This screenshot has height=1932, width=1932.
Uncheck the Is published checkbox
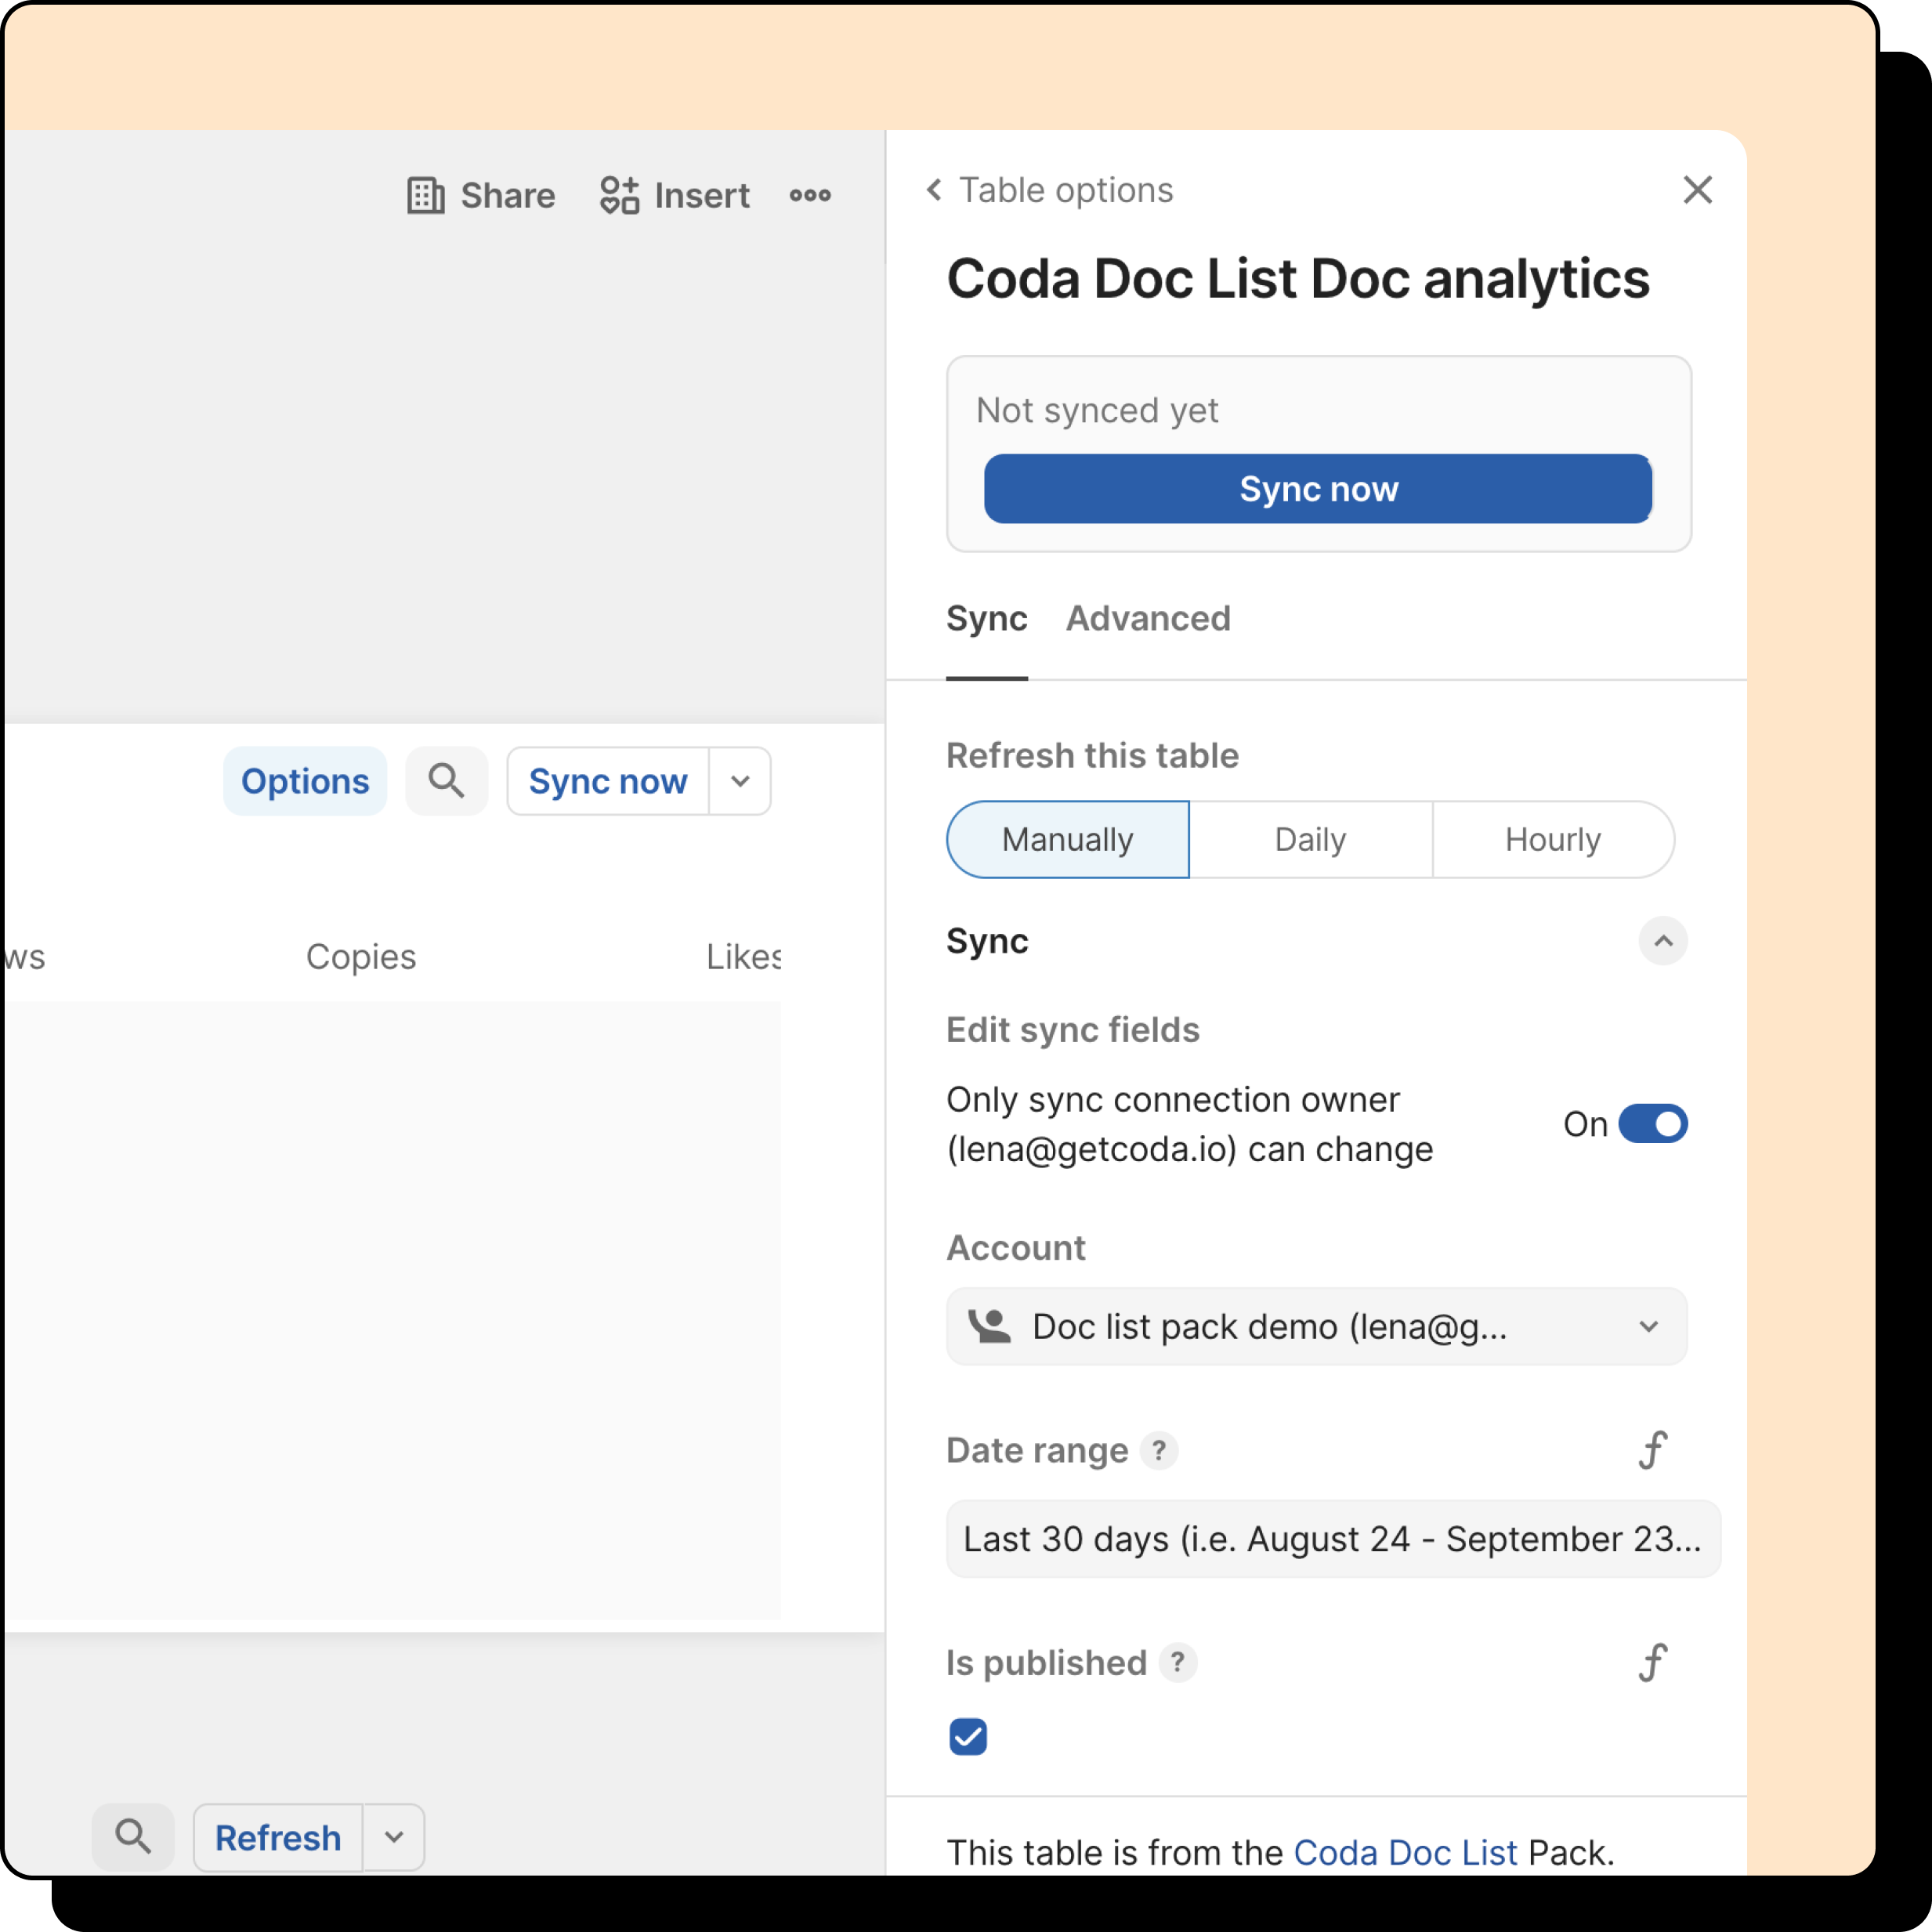[x=967, y=1736]
